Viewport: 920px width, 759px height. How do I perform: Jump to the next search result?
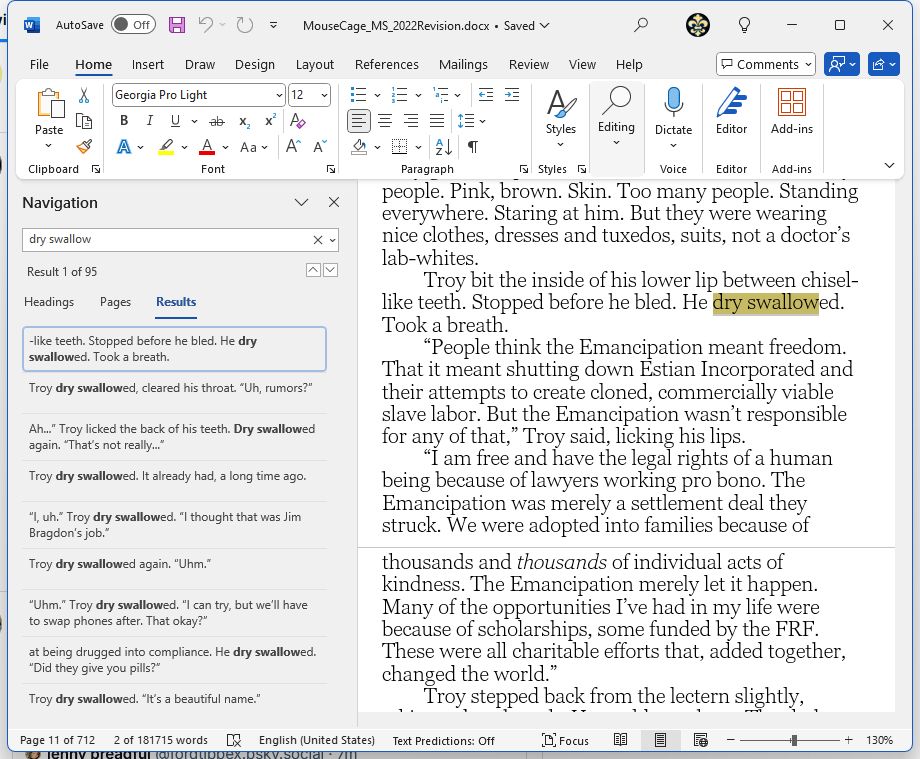[330, 269]
